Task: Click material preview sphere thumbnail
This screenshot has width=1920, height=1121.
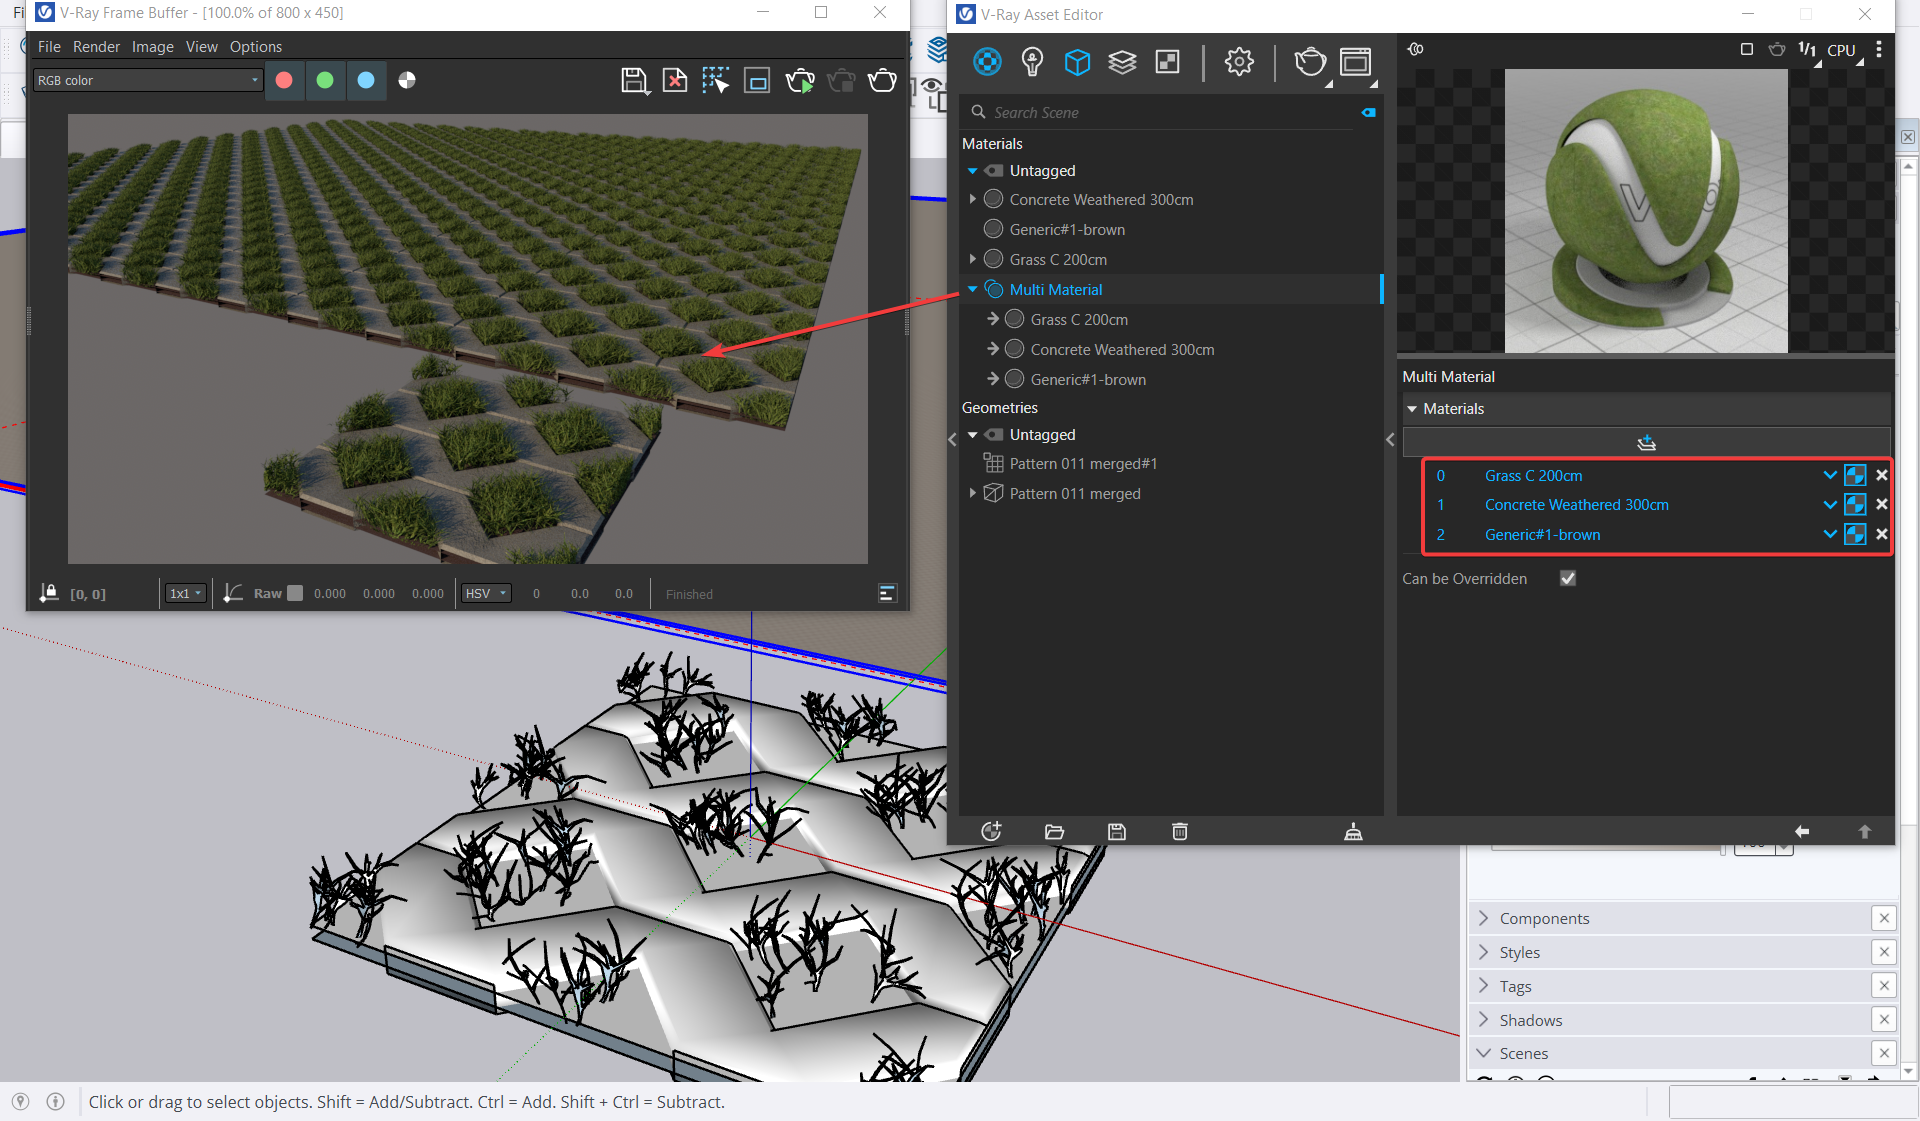Action: point(1646,211)
